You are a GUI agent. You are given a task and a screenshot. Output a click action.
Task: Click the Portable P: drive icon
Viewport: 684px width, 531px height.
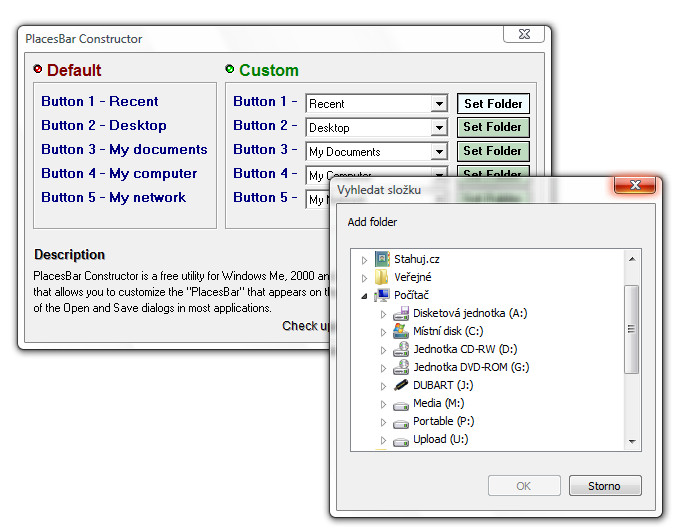click(401, 424)
